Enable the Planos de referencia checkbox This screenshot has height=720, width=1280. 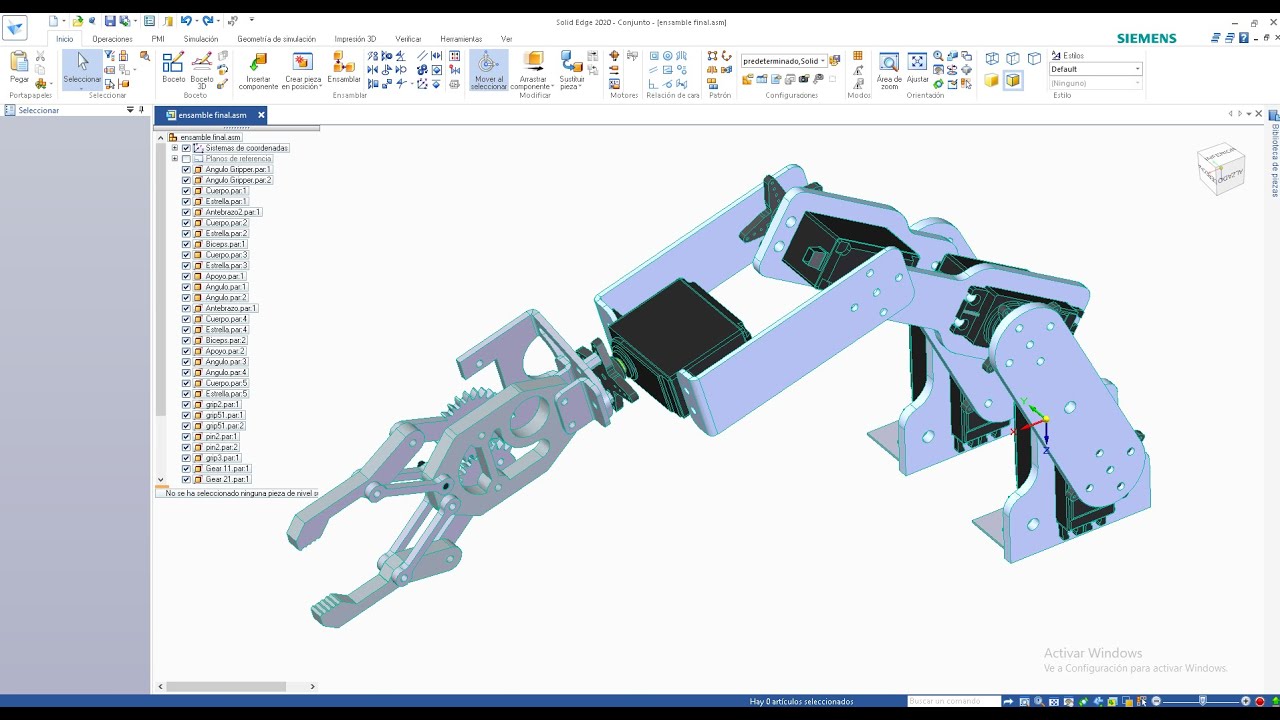pos(186,159)
